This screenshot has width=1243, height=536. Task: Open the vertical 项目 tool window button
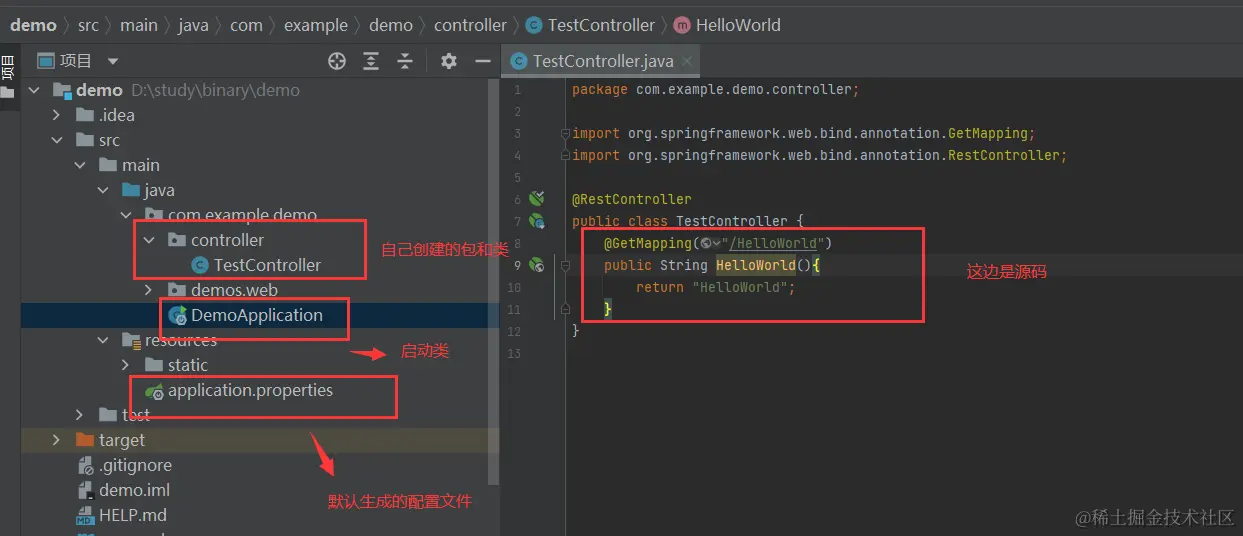(x=9, y=77)
